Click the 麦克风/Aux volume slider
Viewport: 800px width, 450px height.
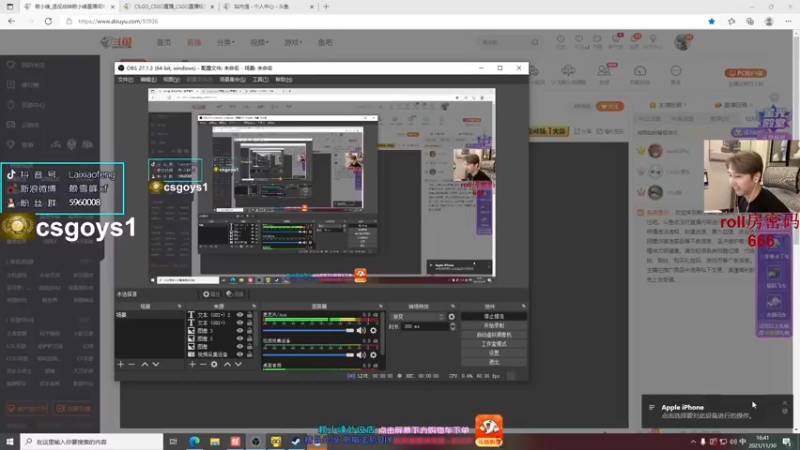coord(308,331)
